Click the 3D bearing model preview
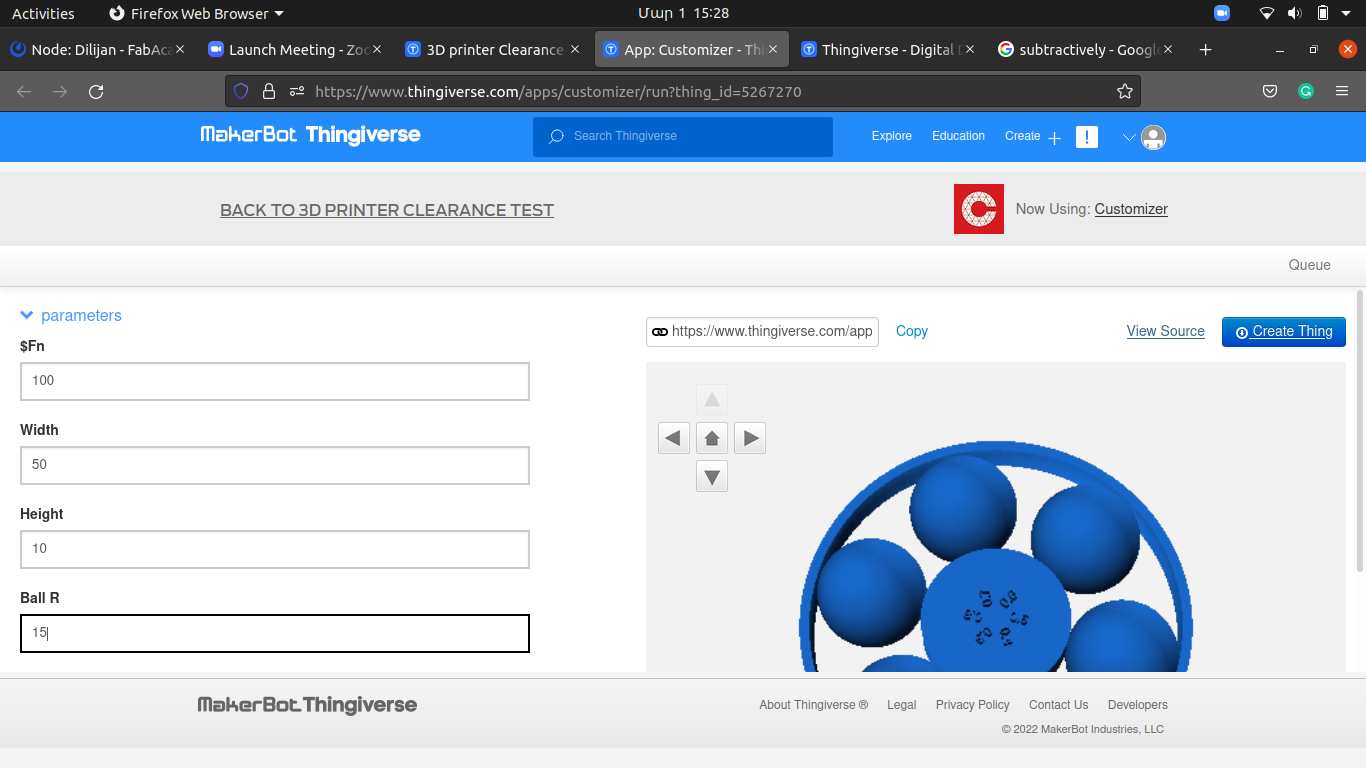1366x768 pixels. 996,556
